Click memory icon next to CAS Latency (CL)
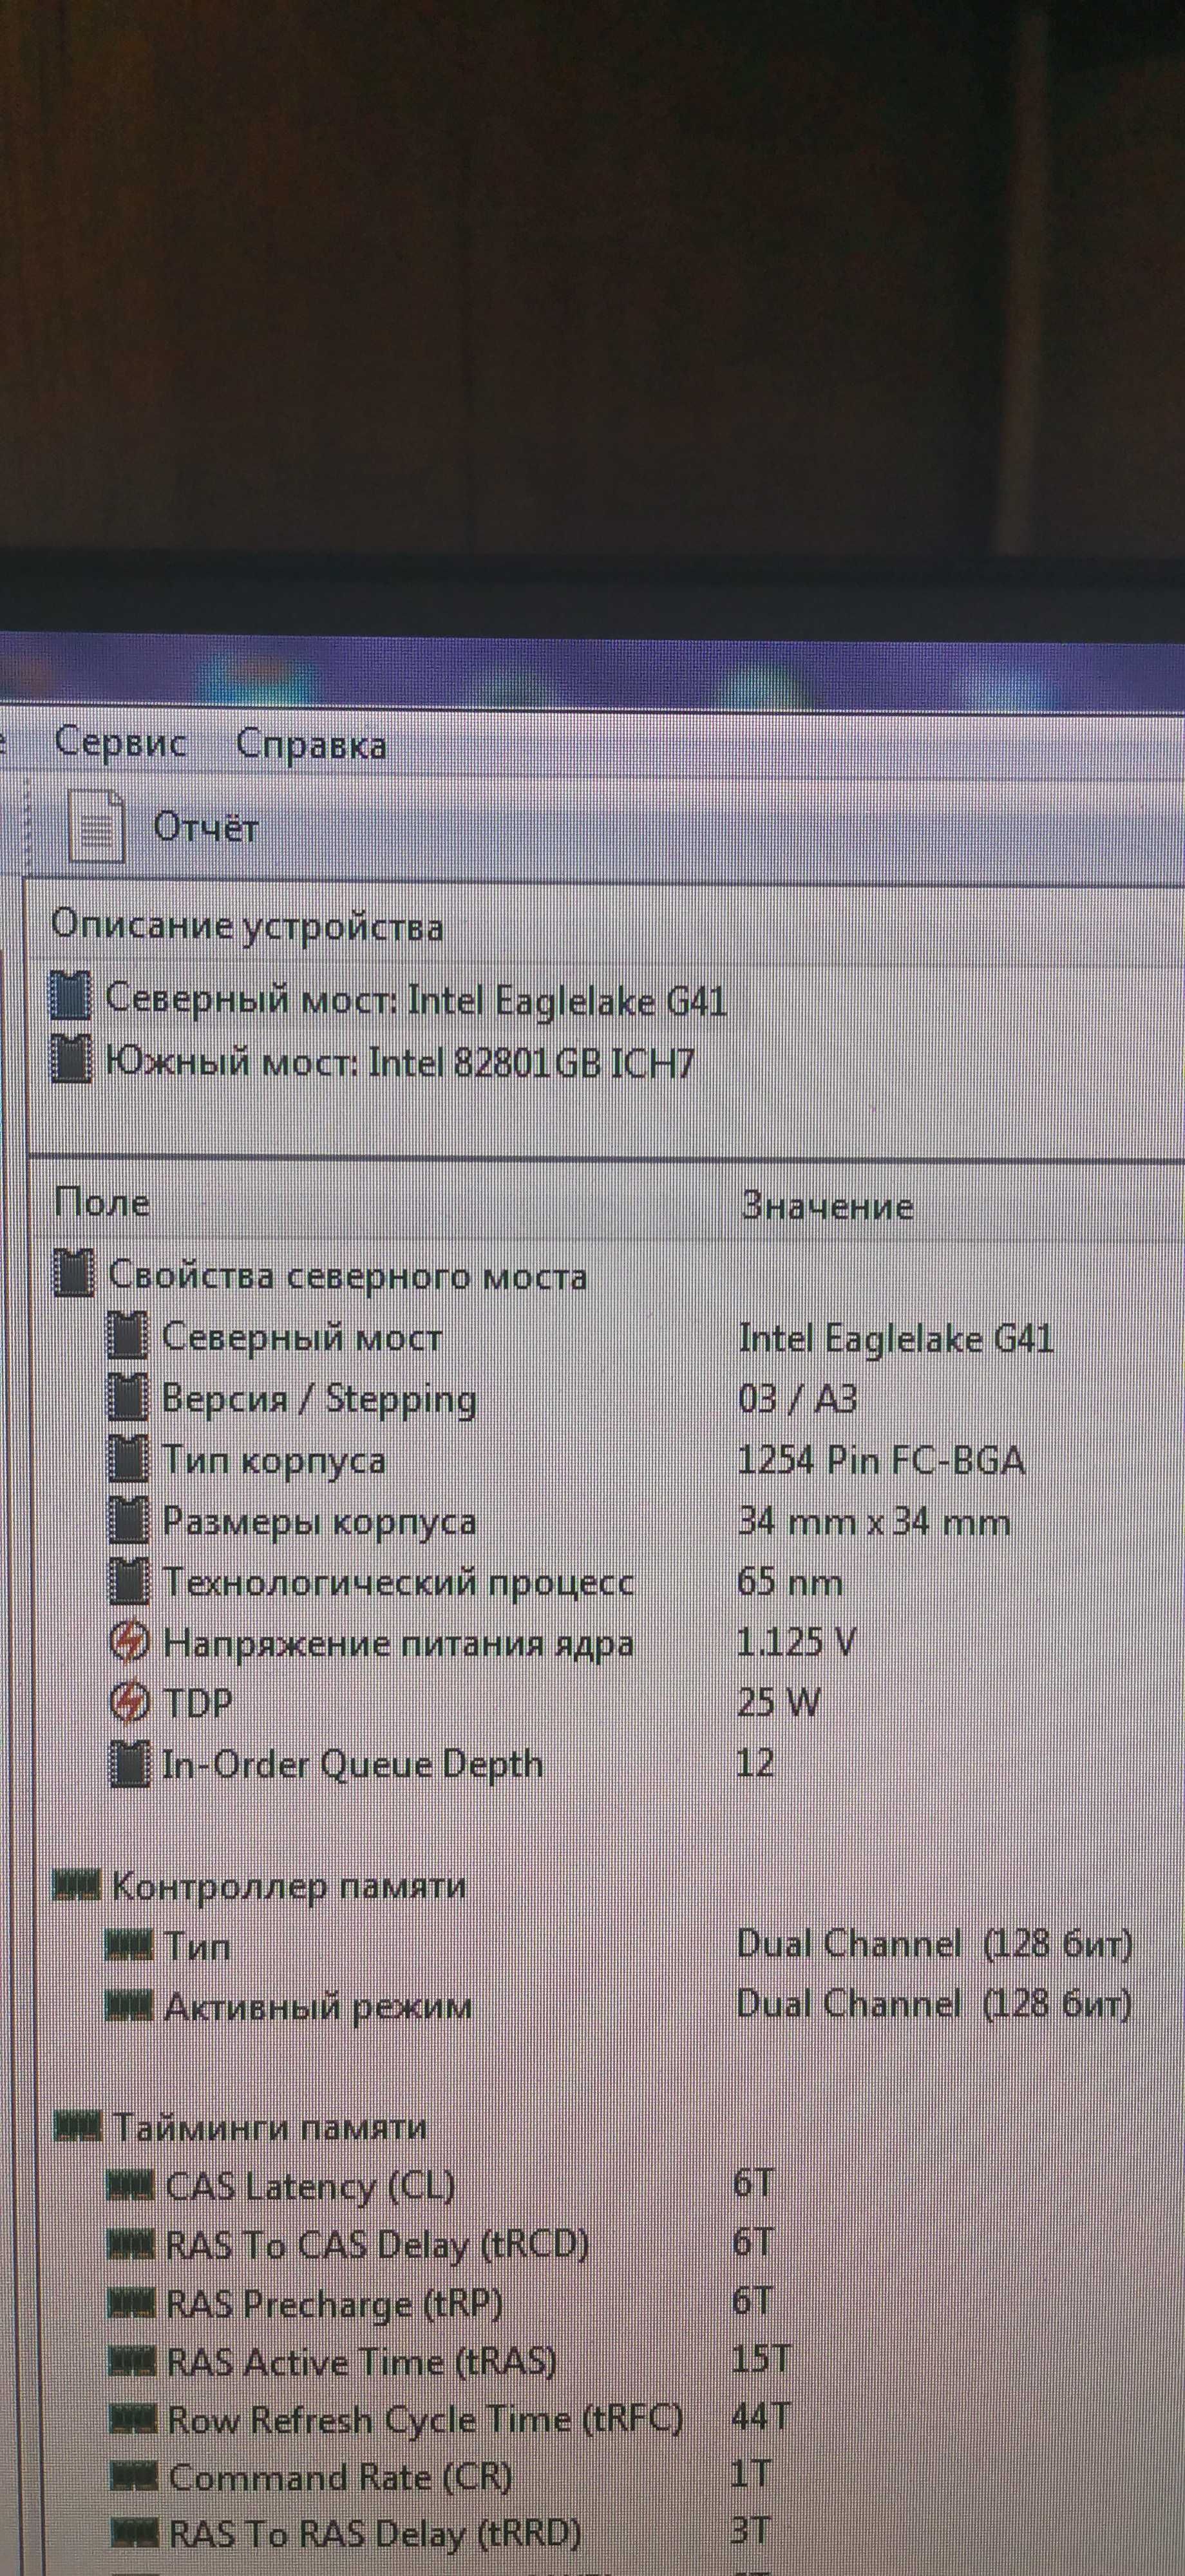Viewport: 1185px width, 2576px height. (x=131, y=2186)
